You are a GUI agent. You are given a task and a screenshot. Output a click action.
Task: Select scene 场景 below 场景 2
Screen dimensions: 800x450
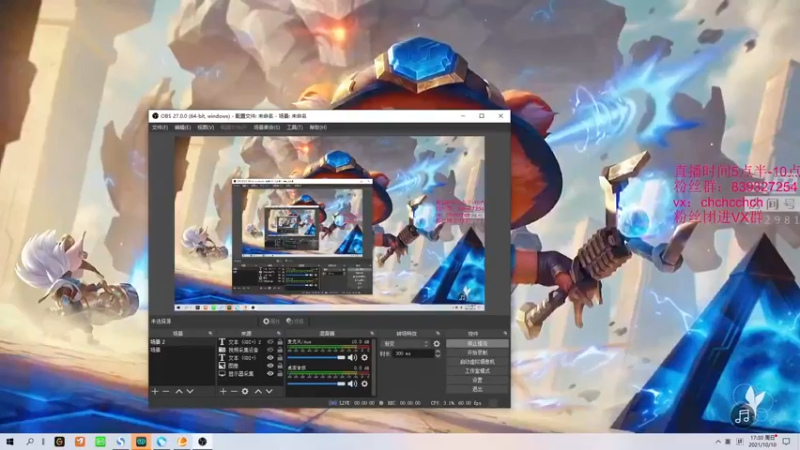click(182, 350)
